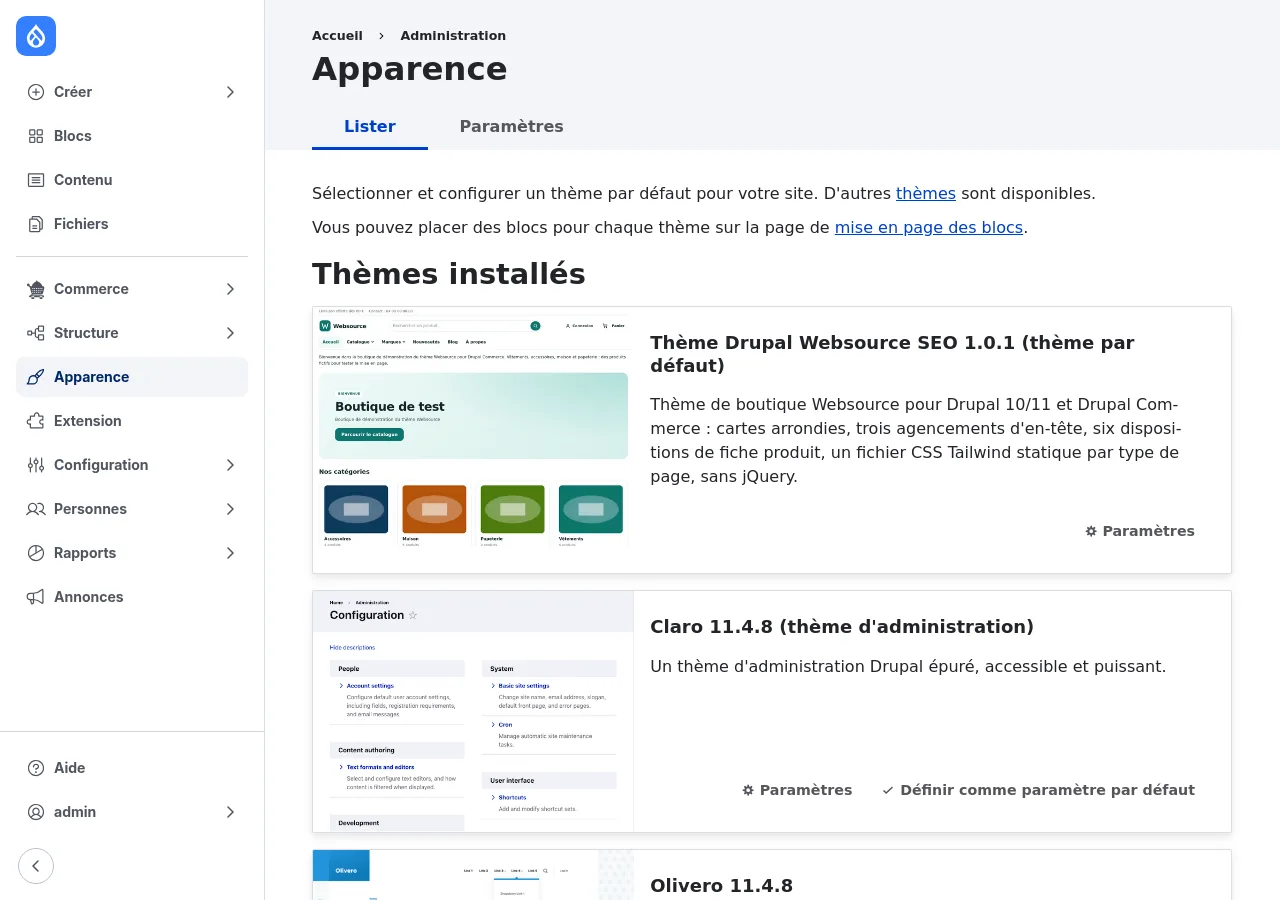
Task: Expand the Créer submenu chevron
Action: point(230,92)
